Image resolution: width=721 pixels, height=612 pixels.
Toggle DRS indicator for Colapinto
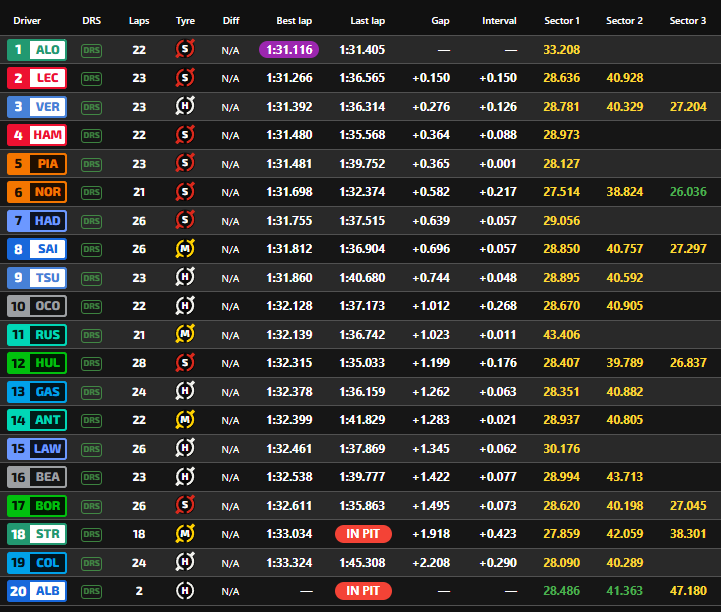92,562
